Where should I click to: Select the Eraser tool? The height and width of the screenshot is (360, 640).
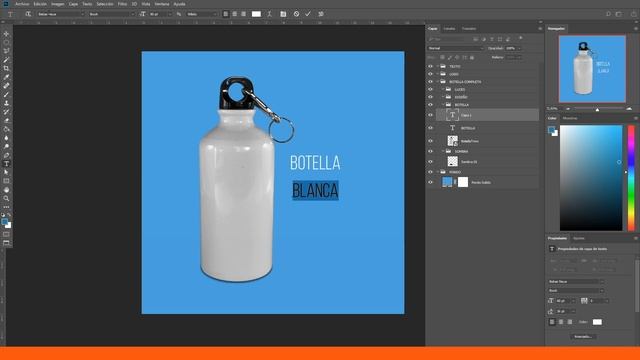pyautogui.click(x=6, y=120)
